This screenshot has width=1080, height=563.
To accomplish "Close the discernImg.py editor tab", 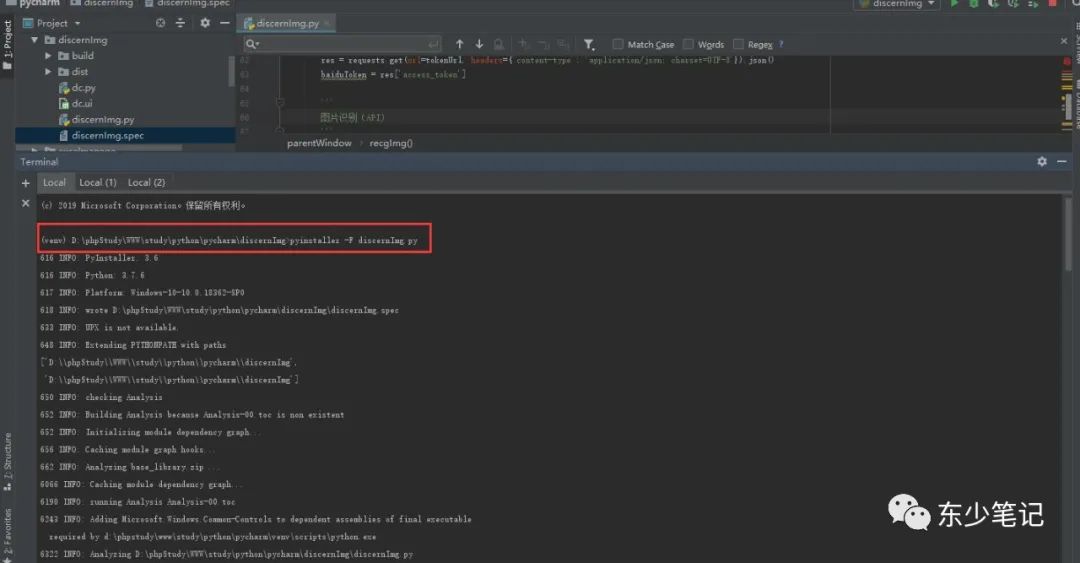I will click(327, 23).
